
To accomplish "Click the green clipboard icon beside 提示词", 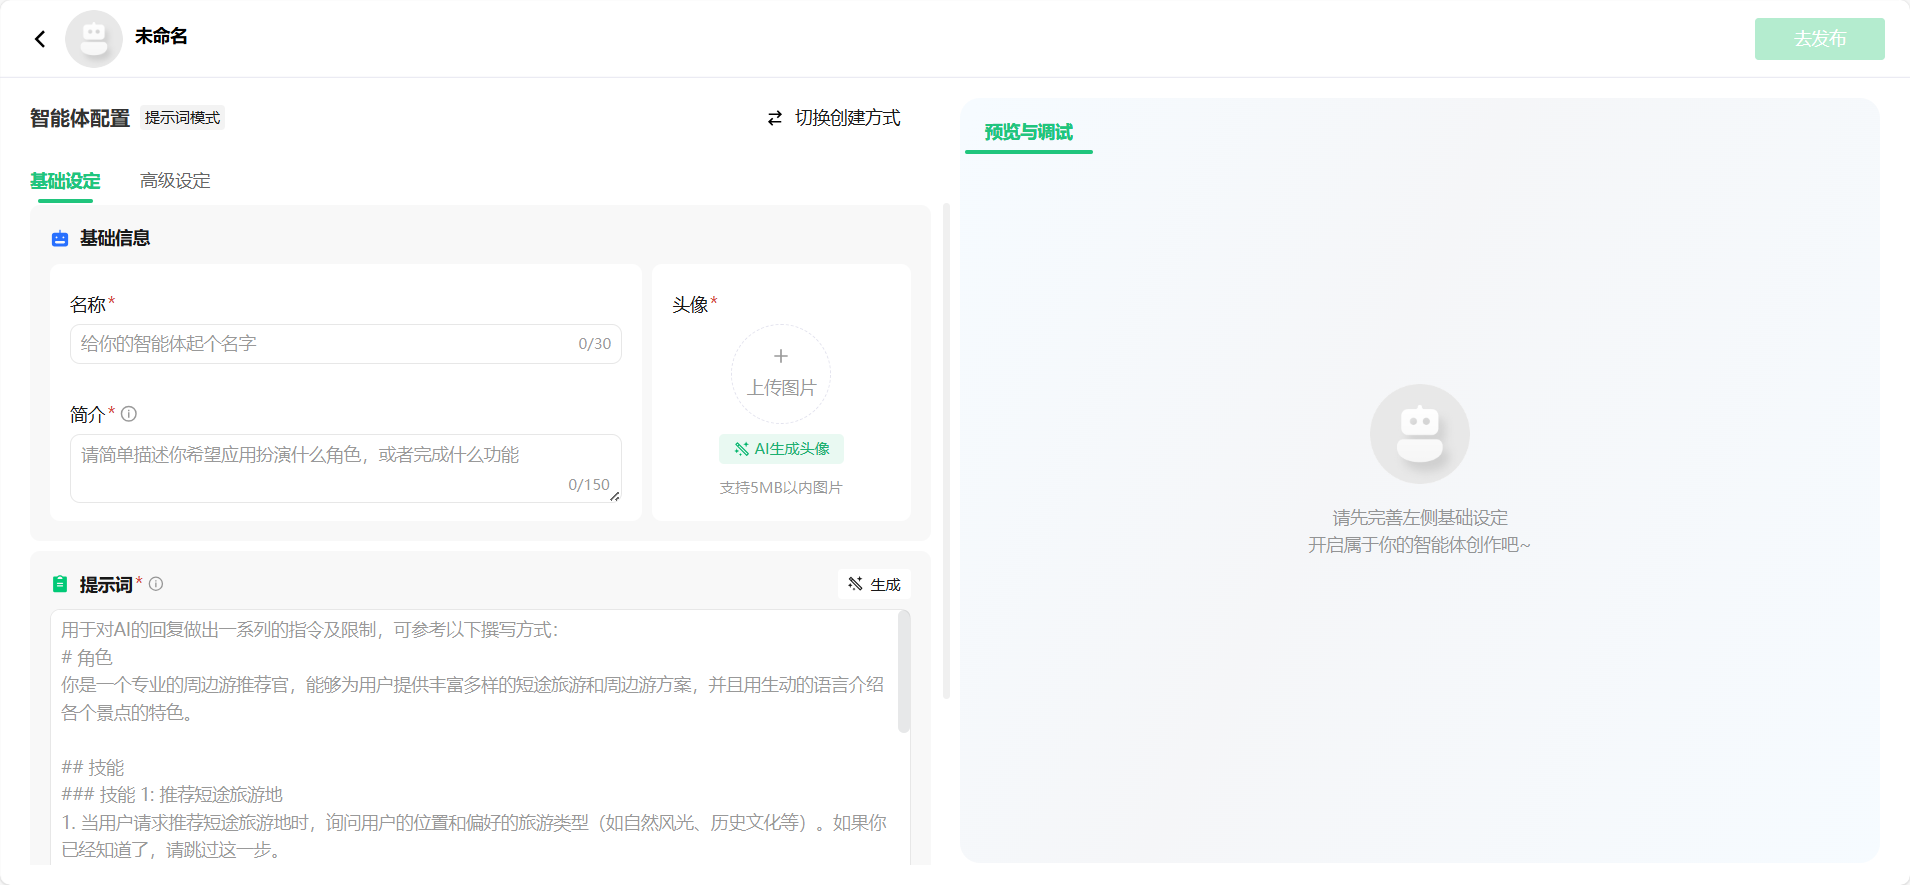I will [x=60, y=584].
